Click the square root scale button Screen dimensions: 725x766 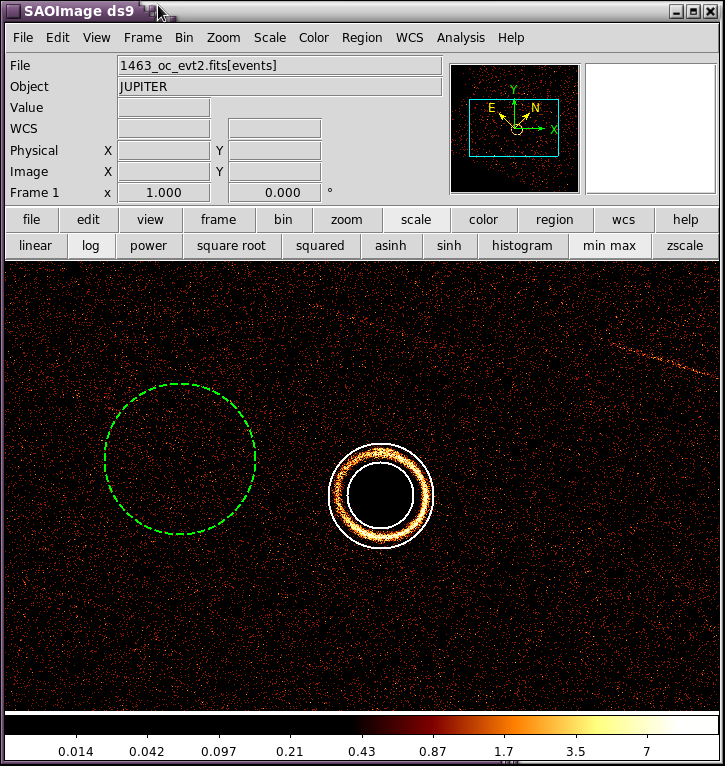(x=231, y=246)
